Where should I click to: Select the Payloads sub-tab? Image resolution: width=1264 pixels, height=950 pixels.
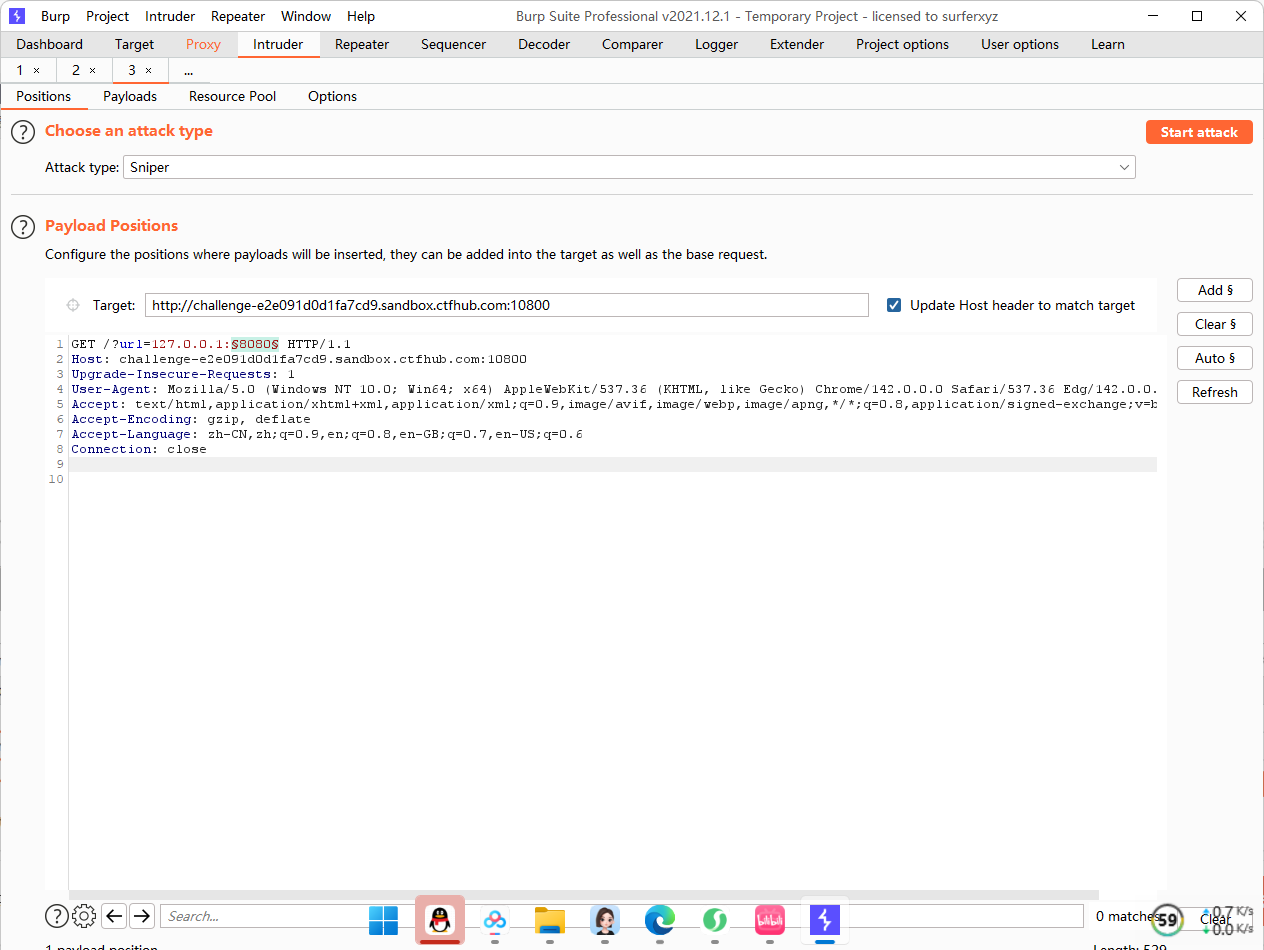[130, 96]
